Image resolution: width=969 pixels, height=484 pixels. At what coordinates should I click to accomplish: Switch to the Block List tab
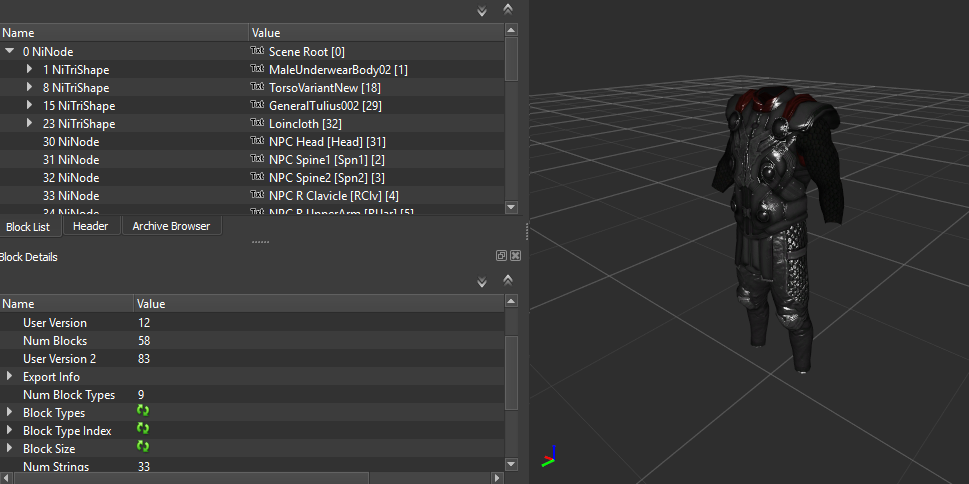(x=28, y=227)
